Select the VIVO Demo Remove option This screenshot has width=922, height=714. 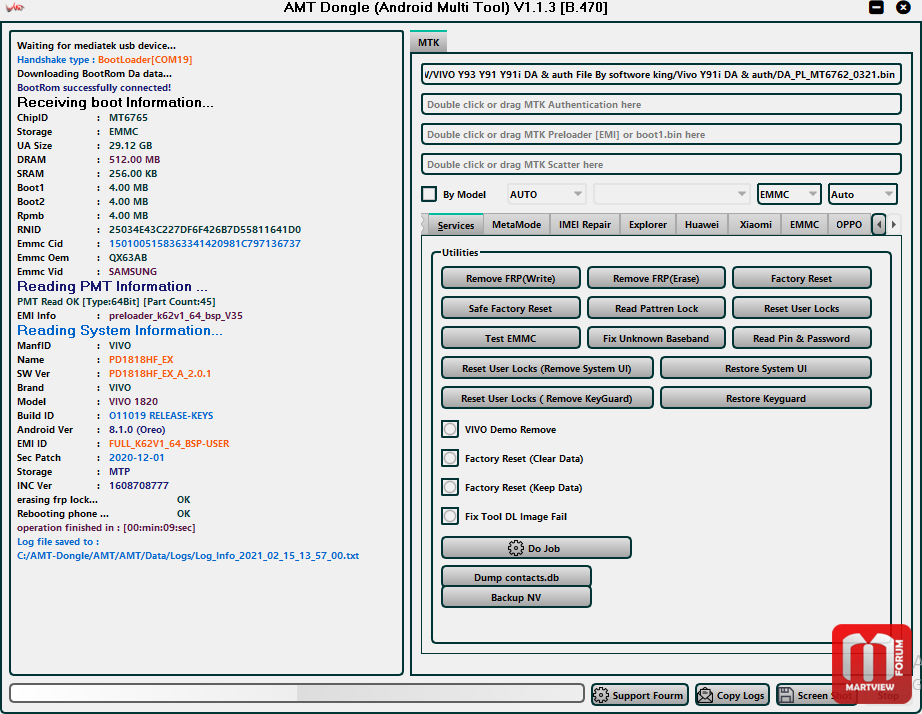(450, 429)
